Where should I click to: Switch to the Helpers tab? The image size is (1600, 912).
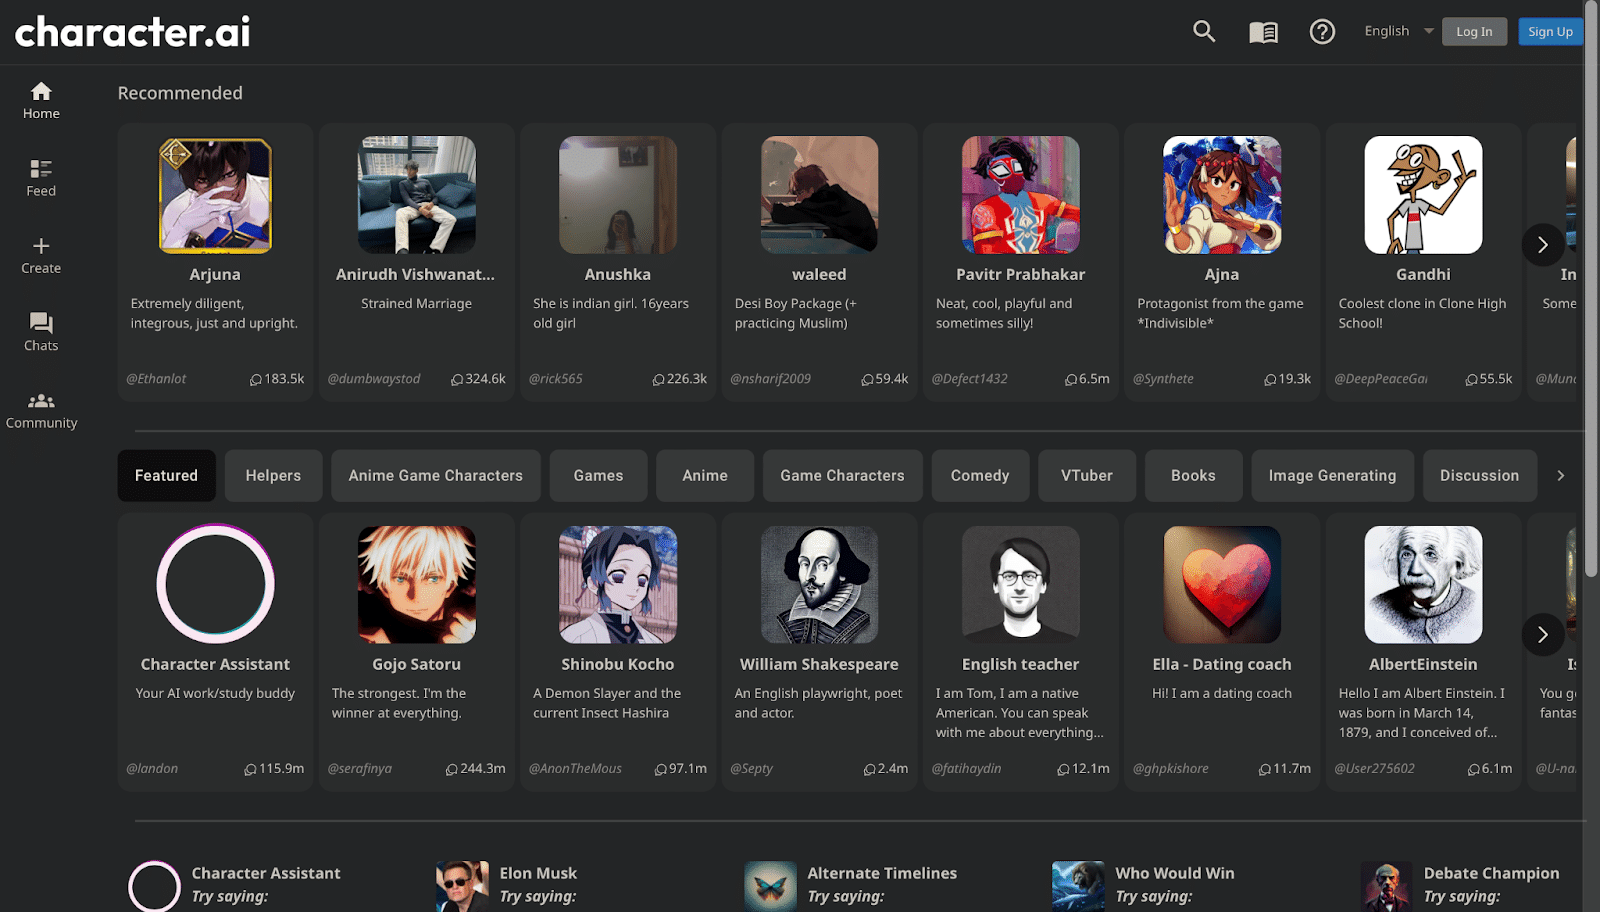(273, 475)
